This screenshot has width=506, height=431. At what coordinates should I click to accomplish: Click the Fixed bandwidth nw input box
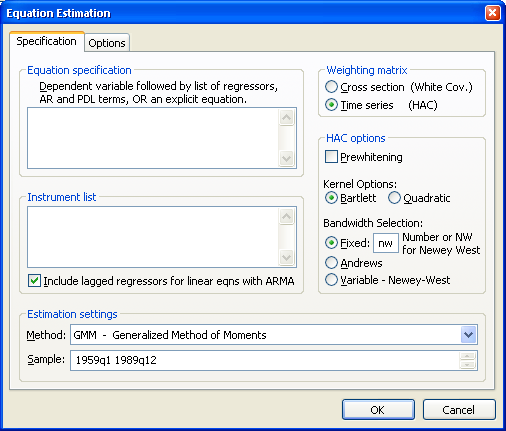386,243
